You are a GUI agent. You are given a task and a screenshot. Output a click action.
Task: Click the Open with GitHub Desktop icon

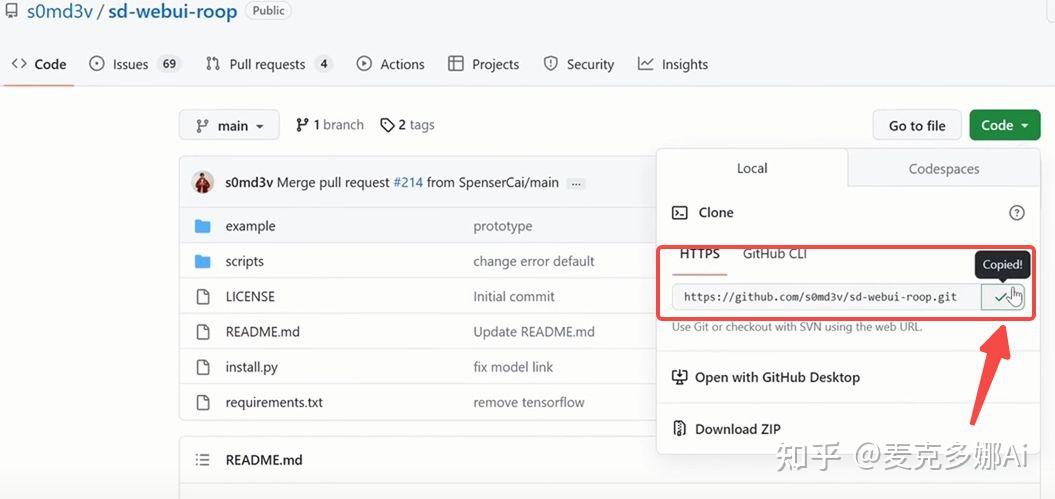(x=679, y=377)
